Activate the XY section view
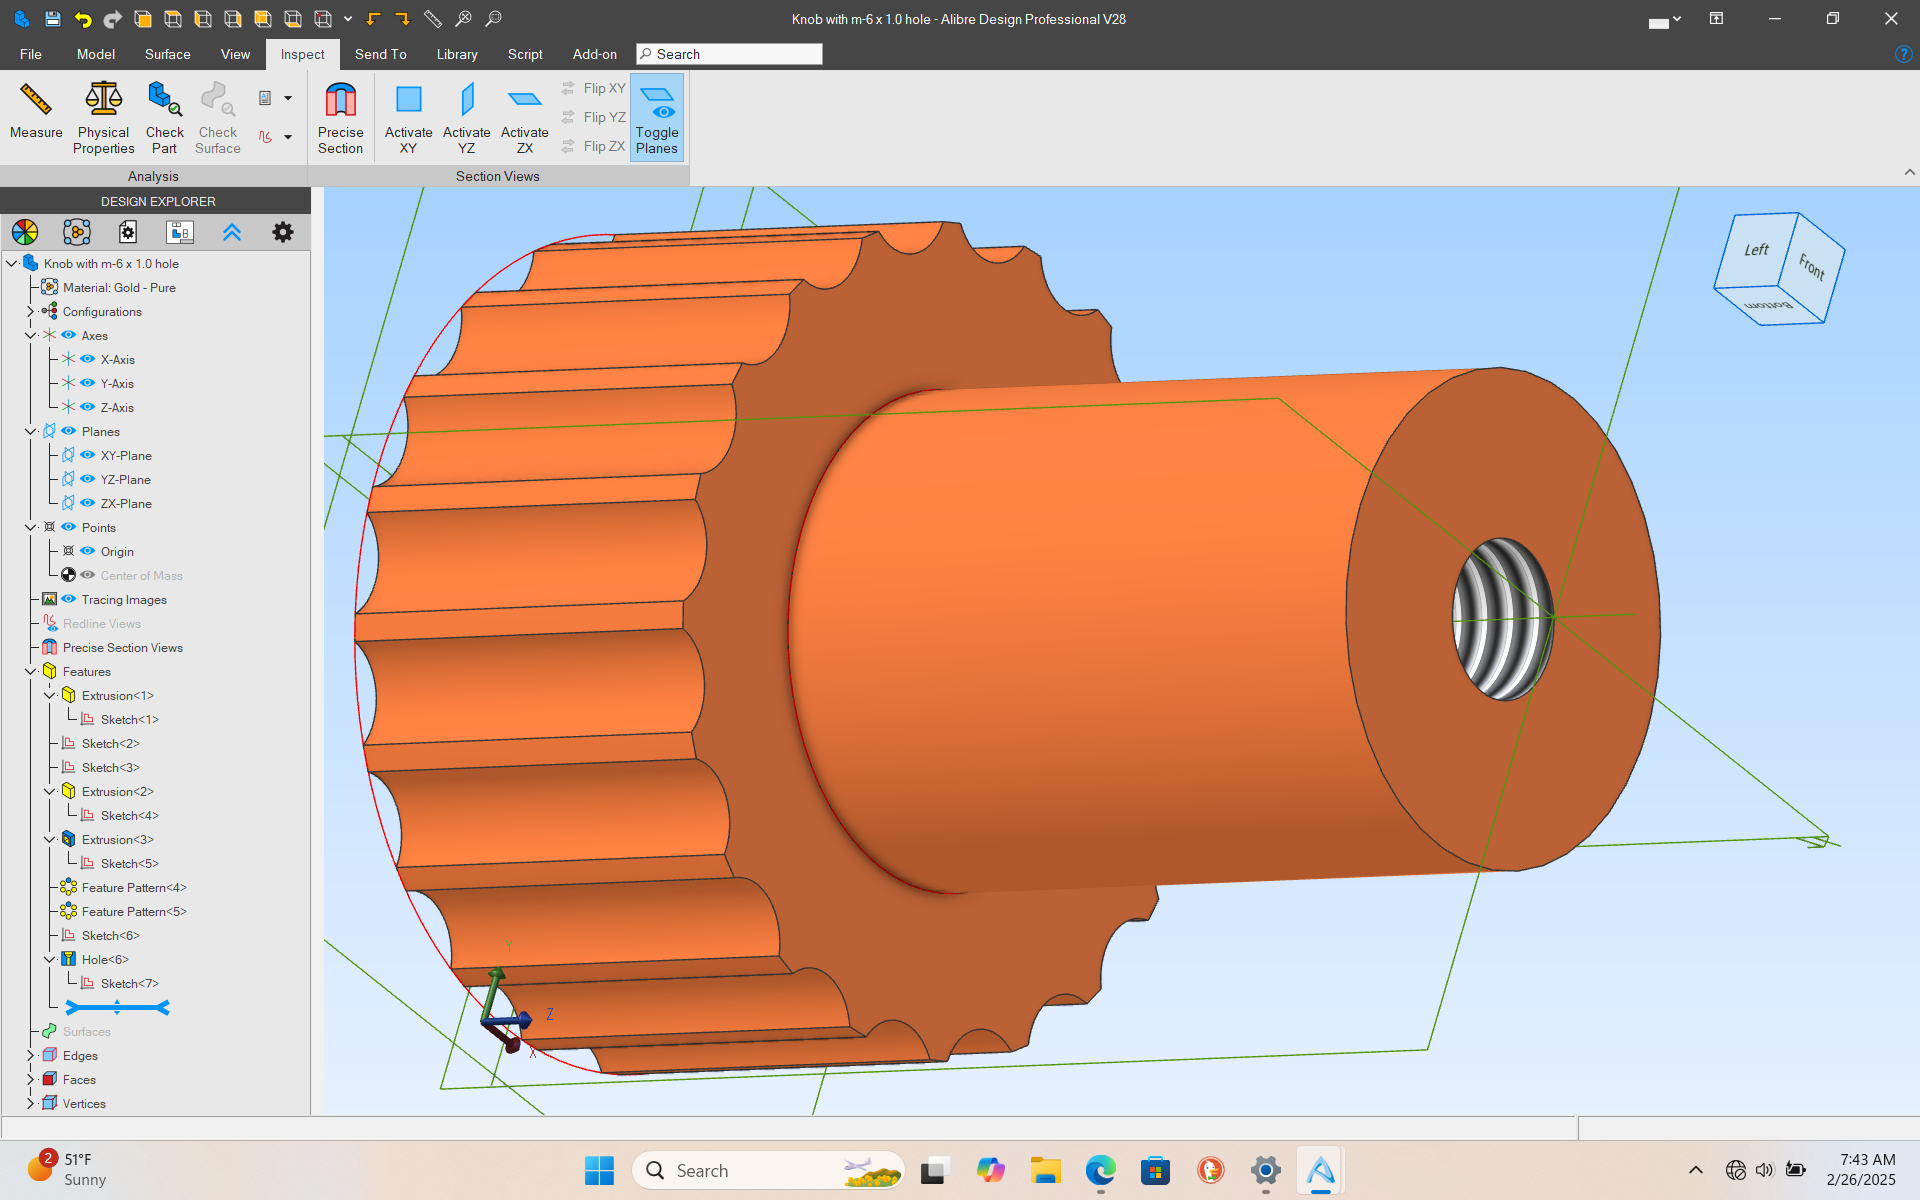This screenshot has width=1920, height=1200. click(408, 118)
